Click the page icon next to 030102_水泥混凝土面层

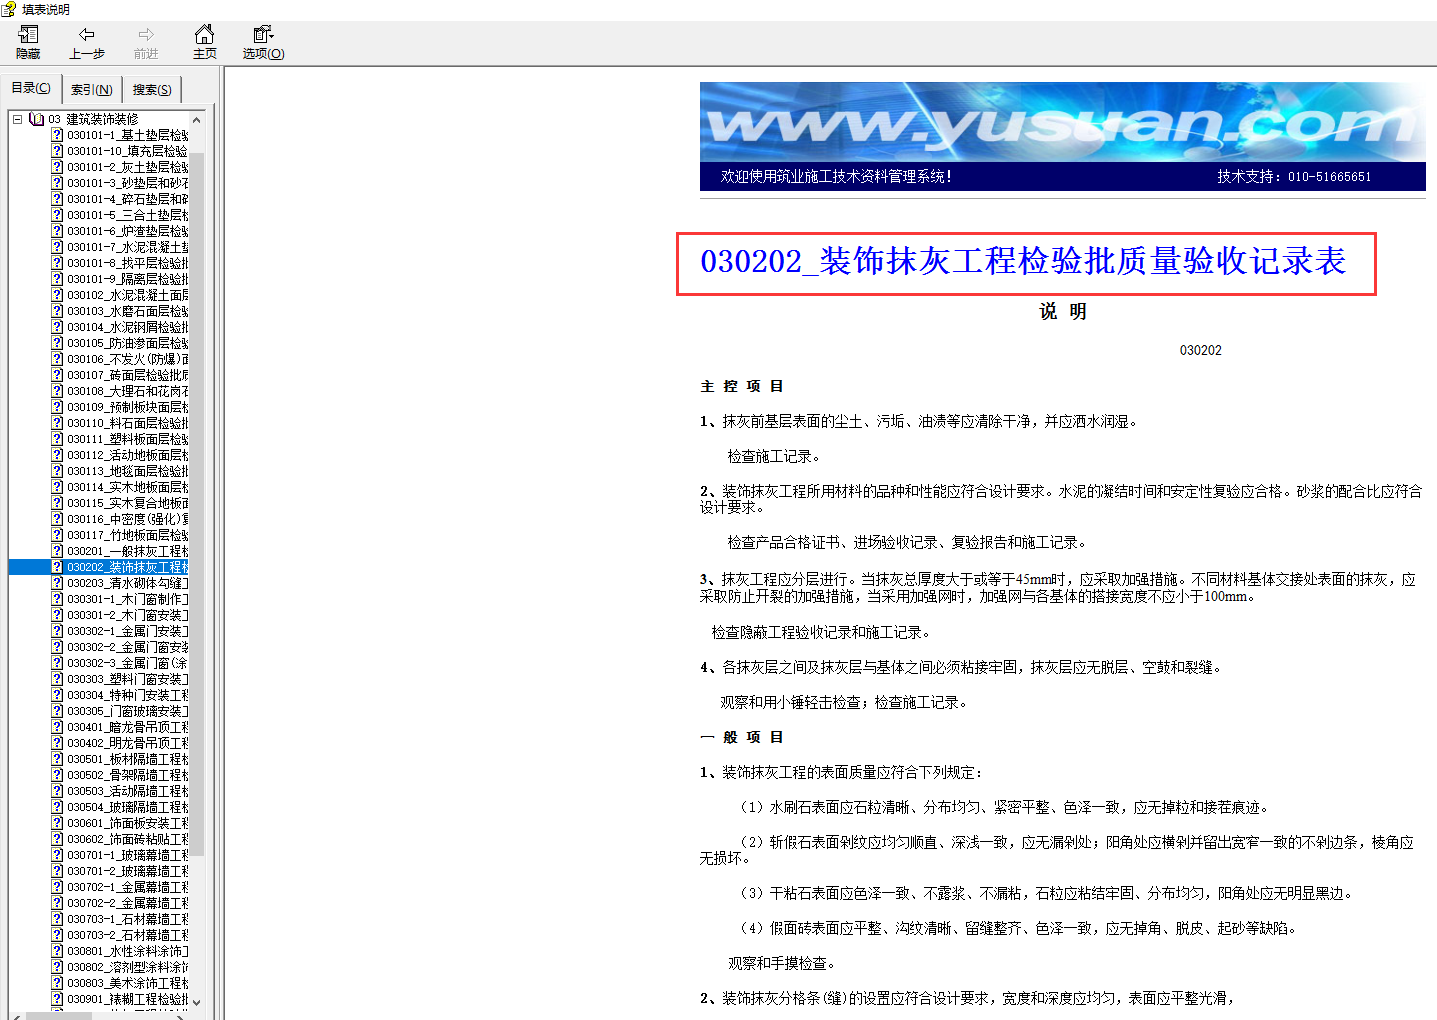57,295
